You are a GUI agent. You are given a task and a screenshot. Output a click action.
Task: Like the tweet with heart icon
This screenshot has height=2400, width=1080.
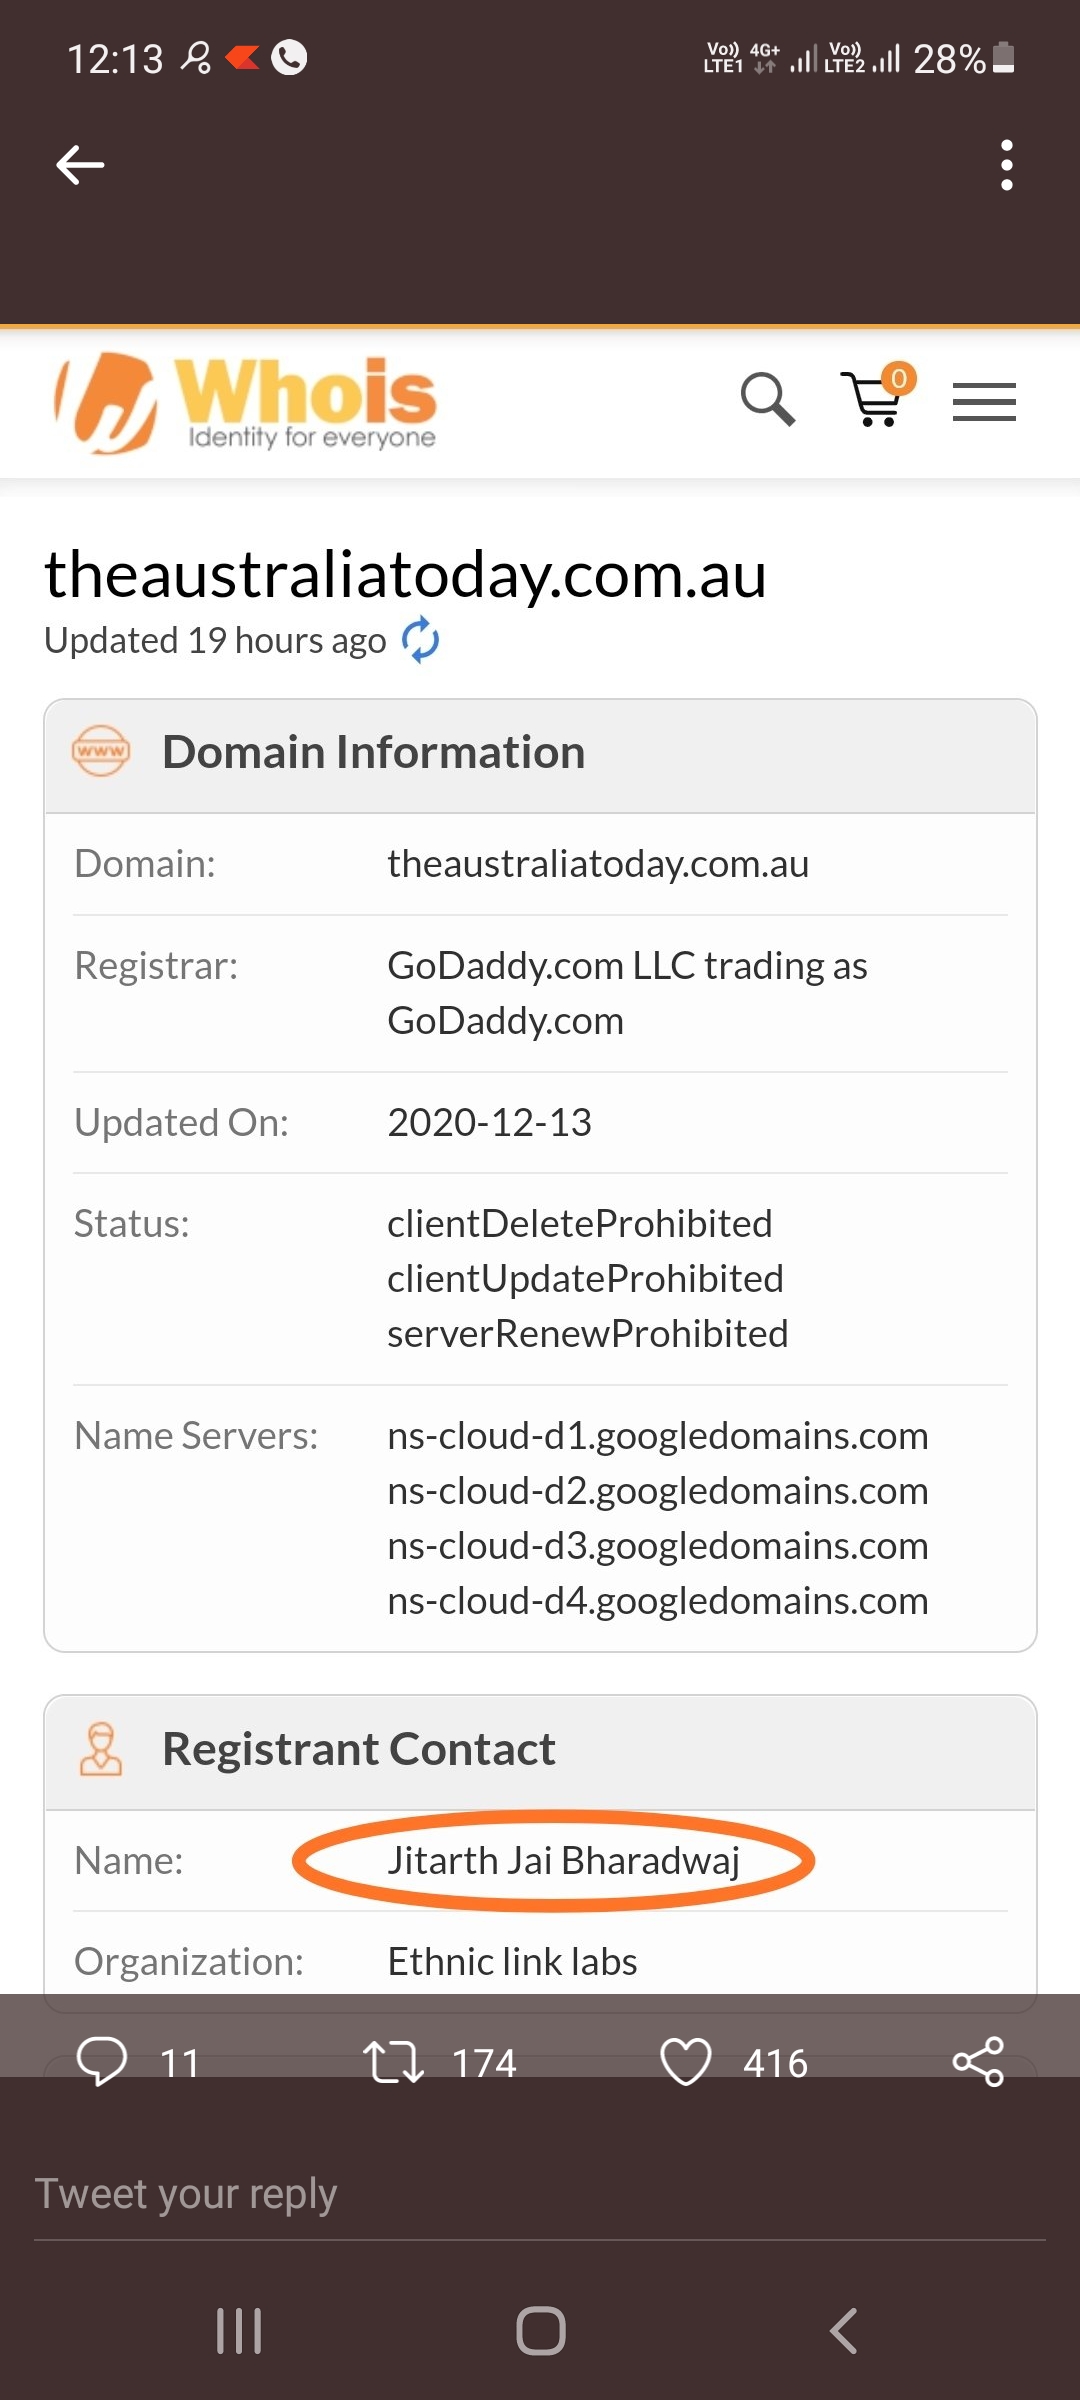[686, 2061]
